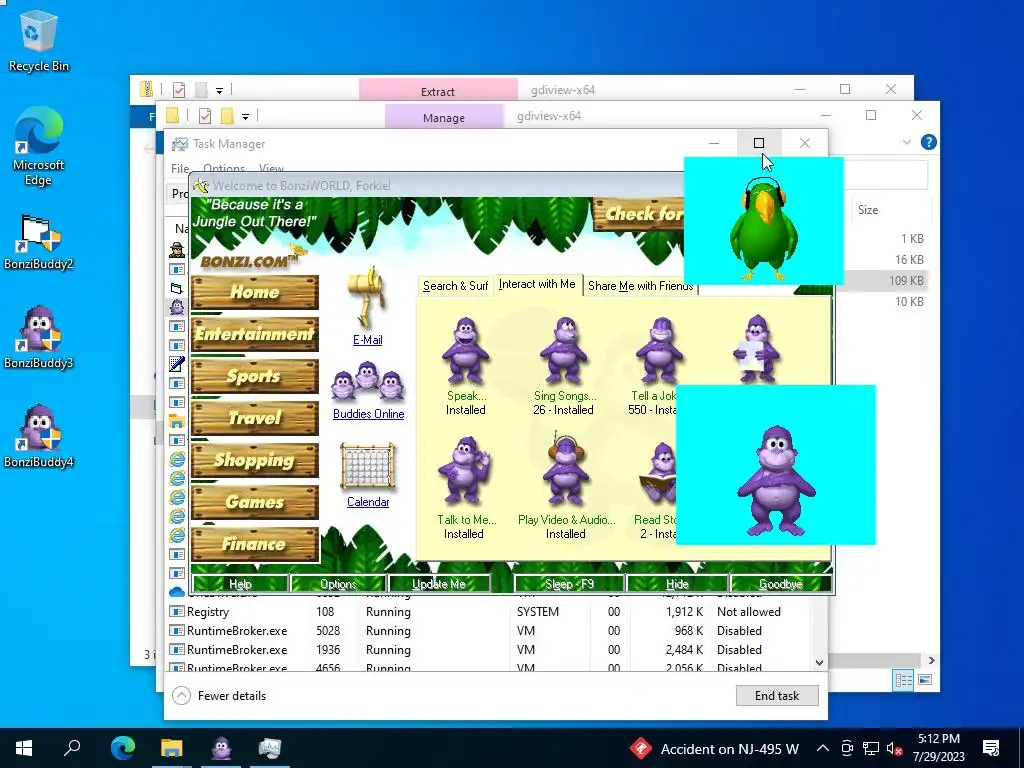Screen dimensions: 1024x768
Task: Click the Check for wooden sign
Action: tap(639, 214)
